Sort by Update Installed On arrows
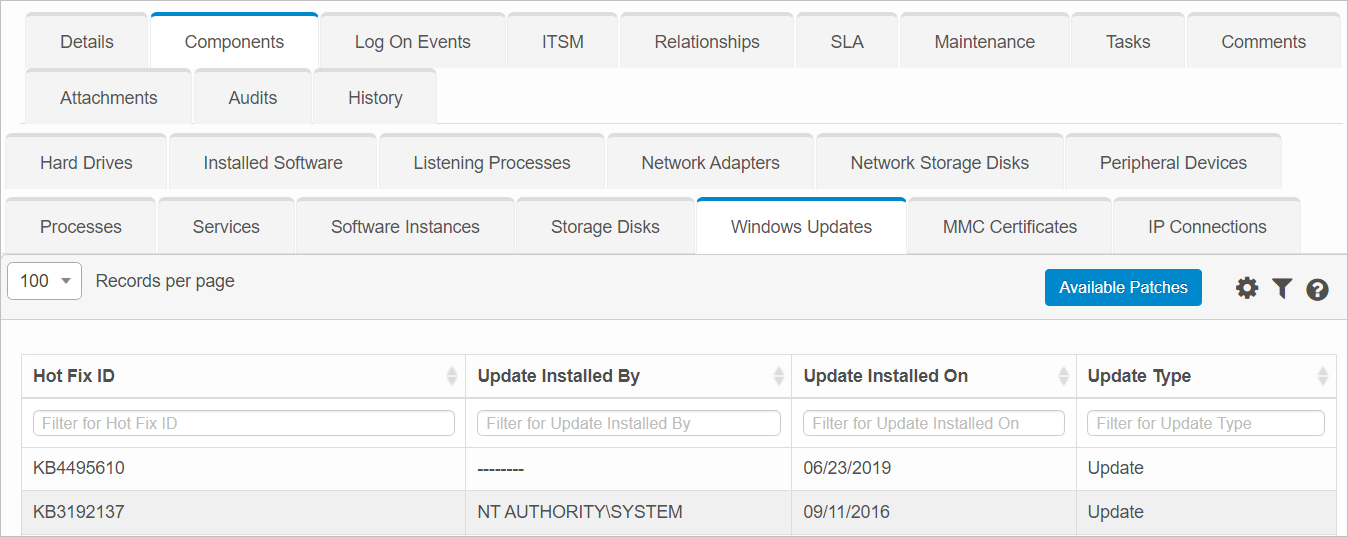This screenshot has height=537, width=1348. tap(1063, 376)
